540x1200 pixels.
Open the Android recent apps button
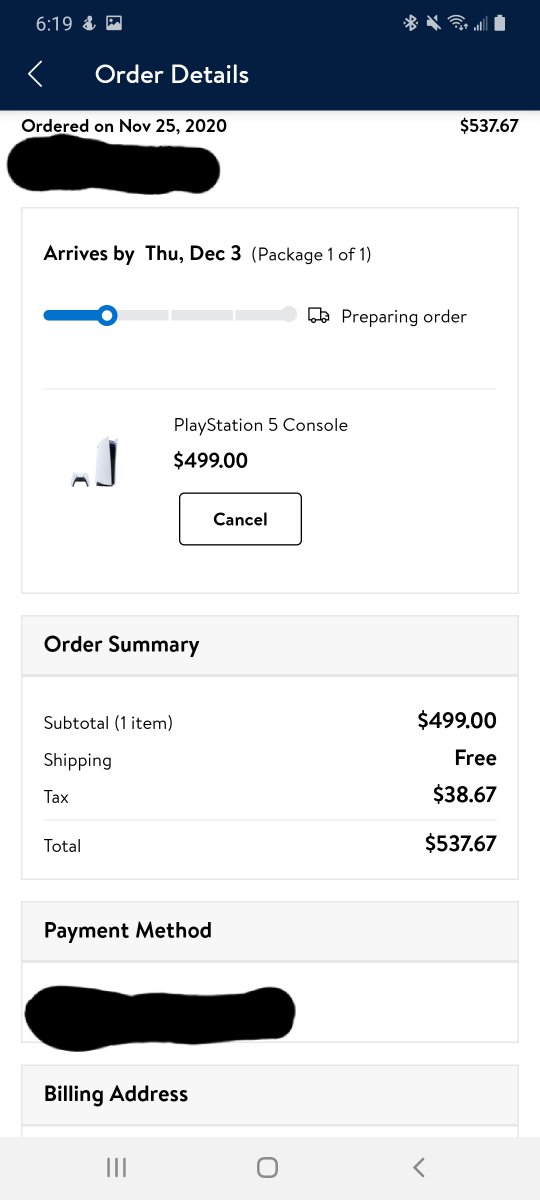coord(116,1167)
